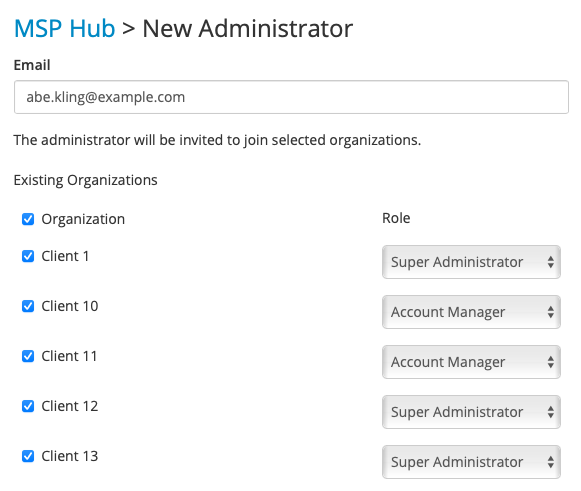Open the Client 1 role dropdown
This screenshot has height=491, width=581.
471,262
